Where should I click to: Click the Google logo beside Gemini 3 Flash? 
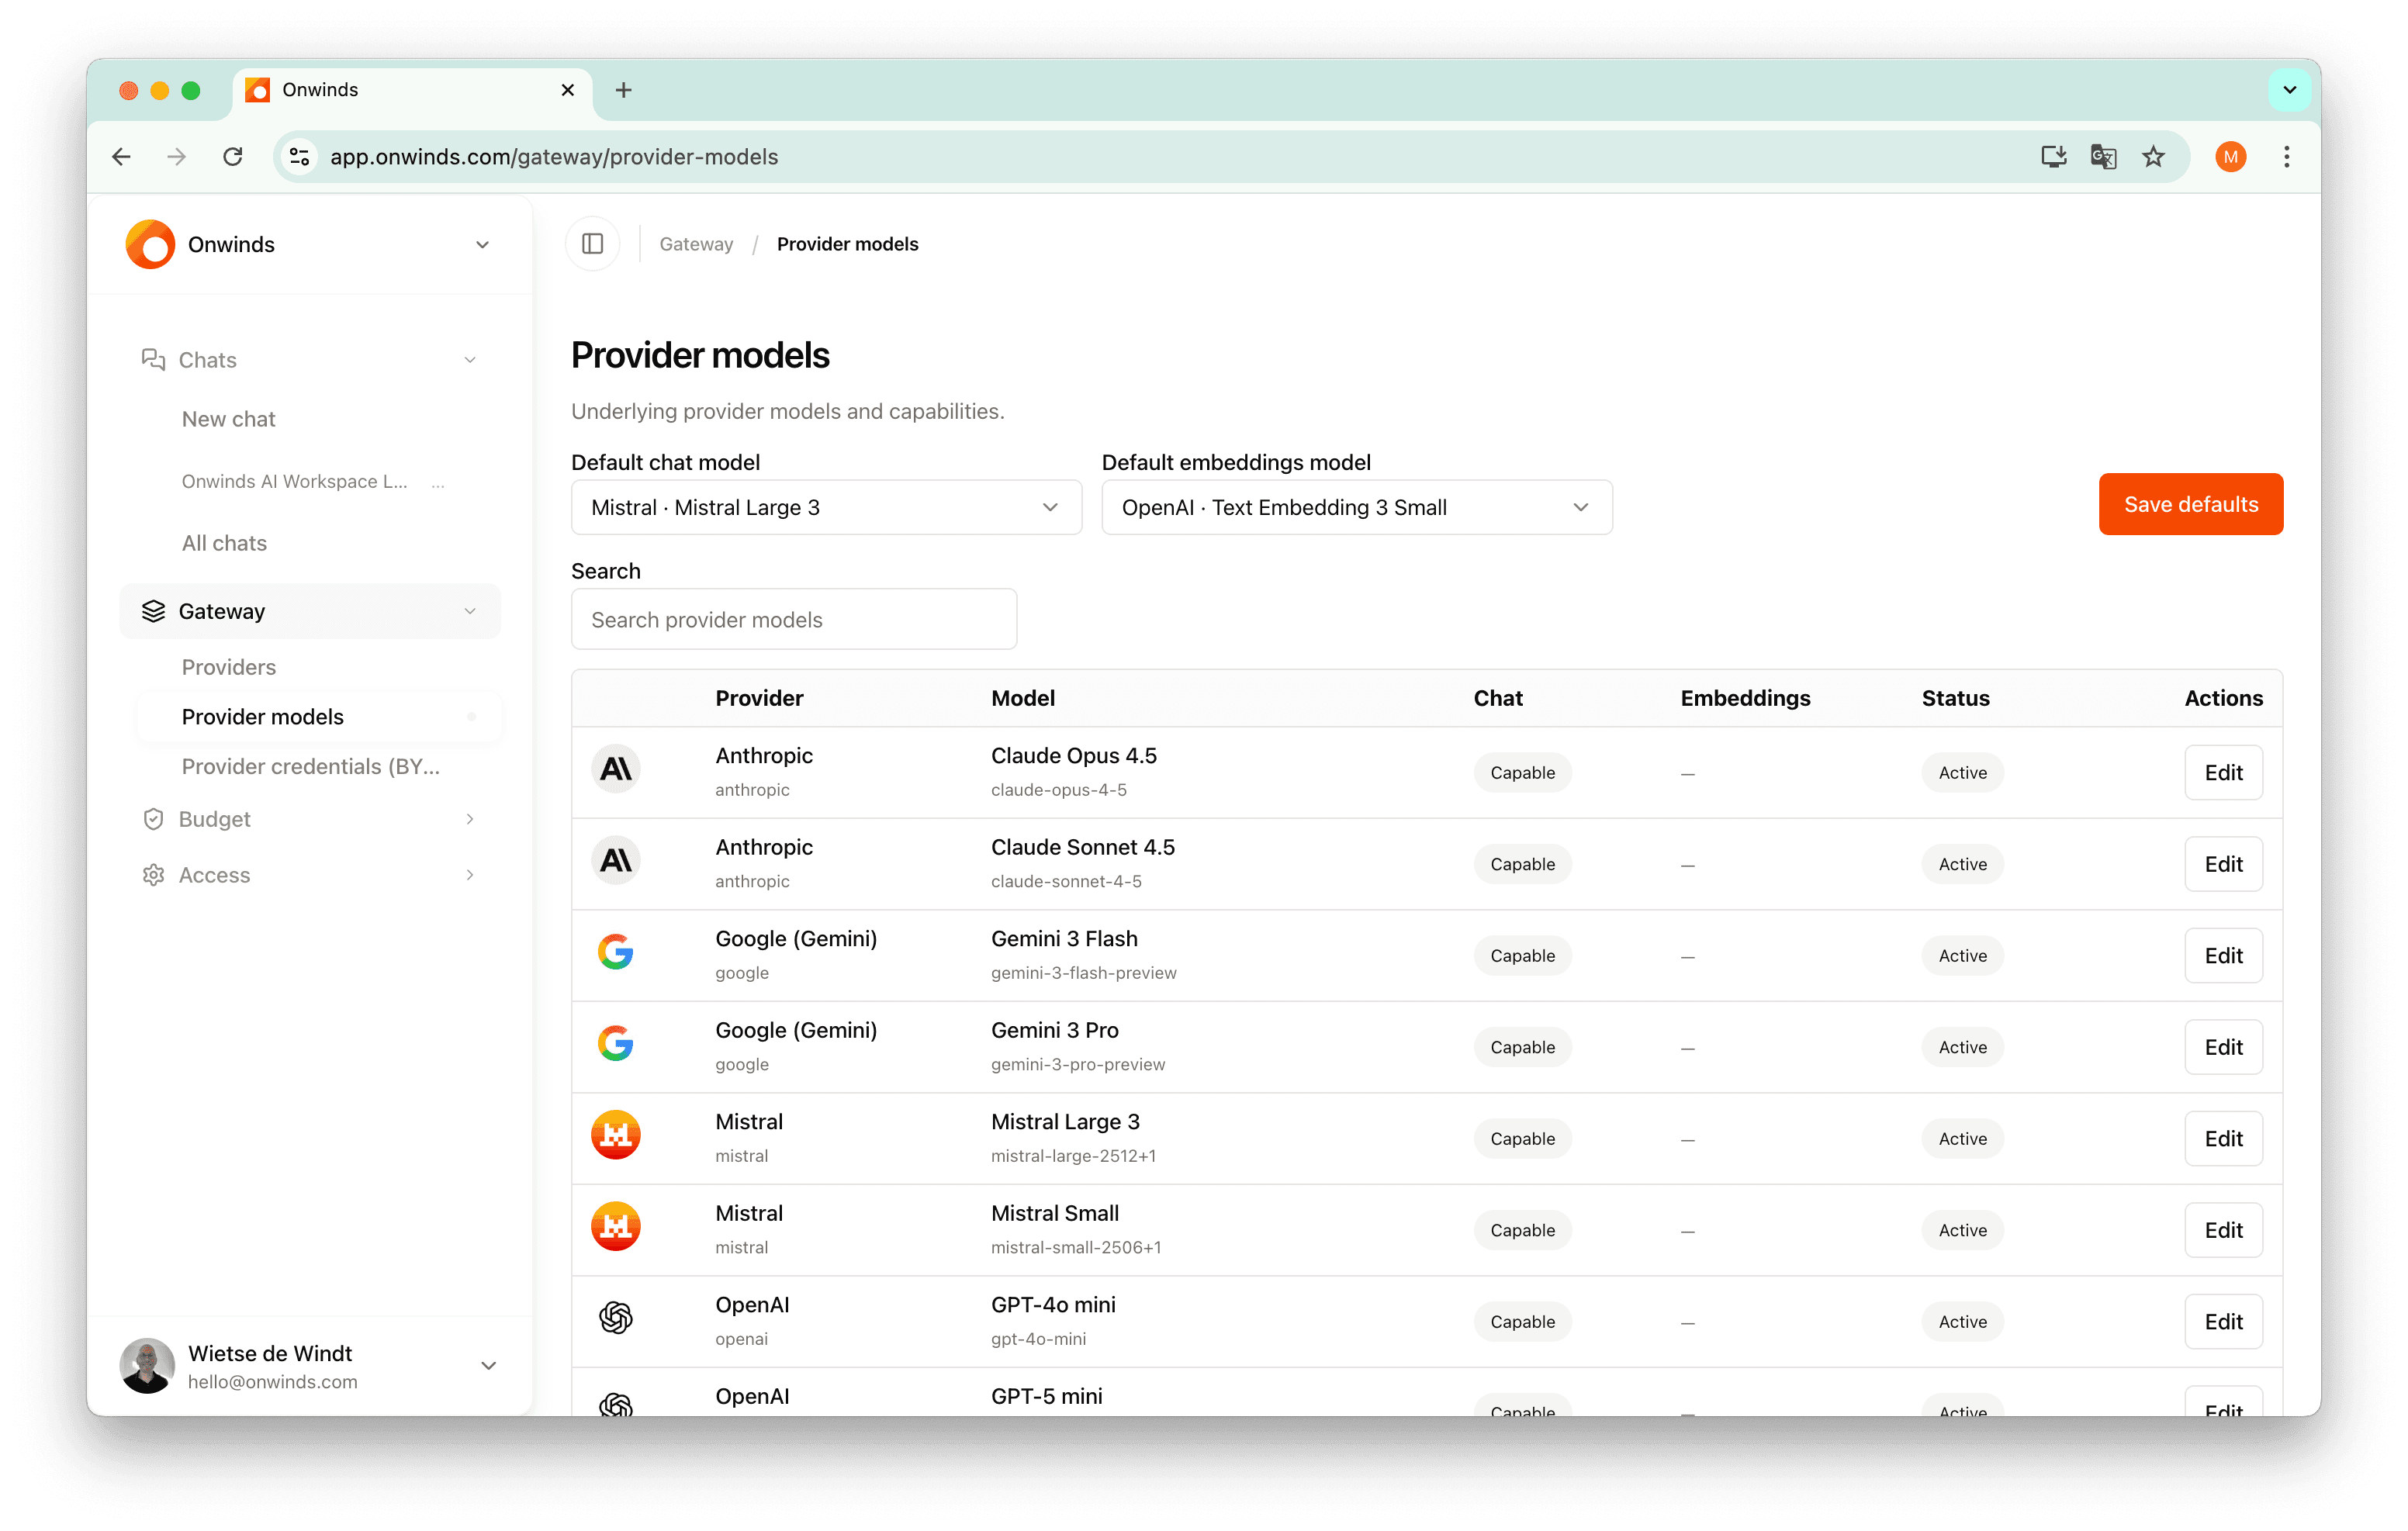[x=616, y=953]
